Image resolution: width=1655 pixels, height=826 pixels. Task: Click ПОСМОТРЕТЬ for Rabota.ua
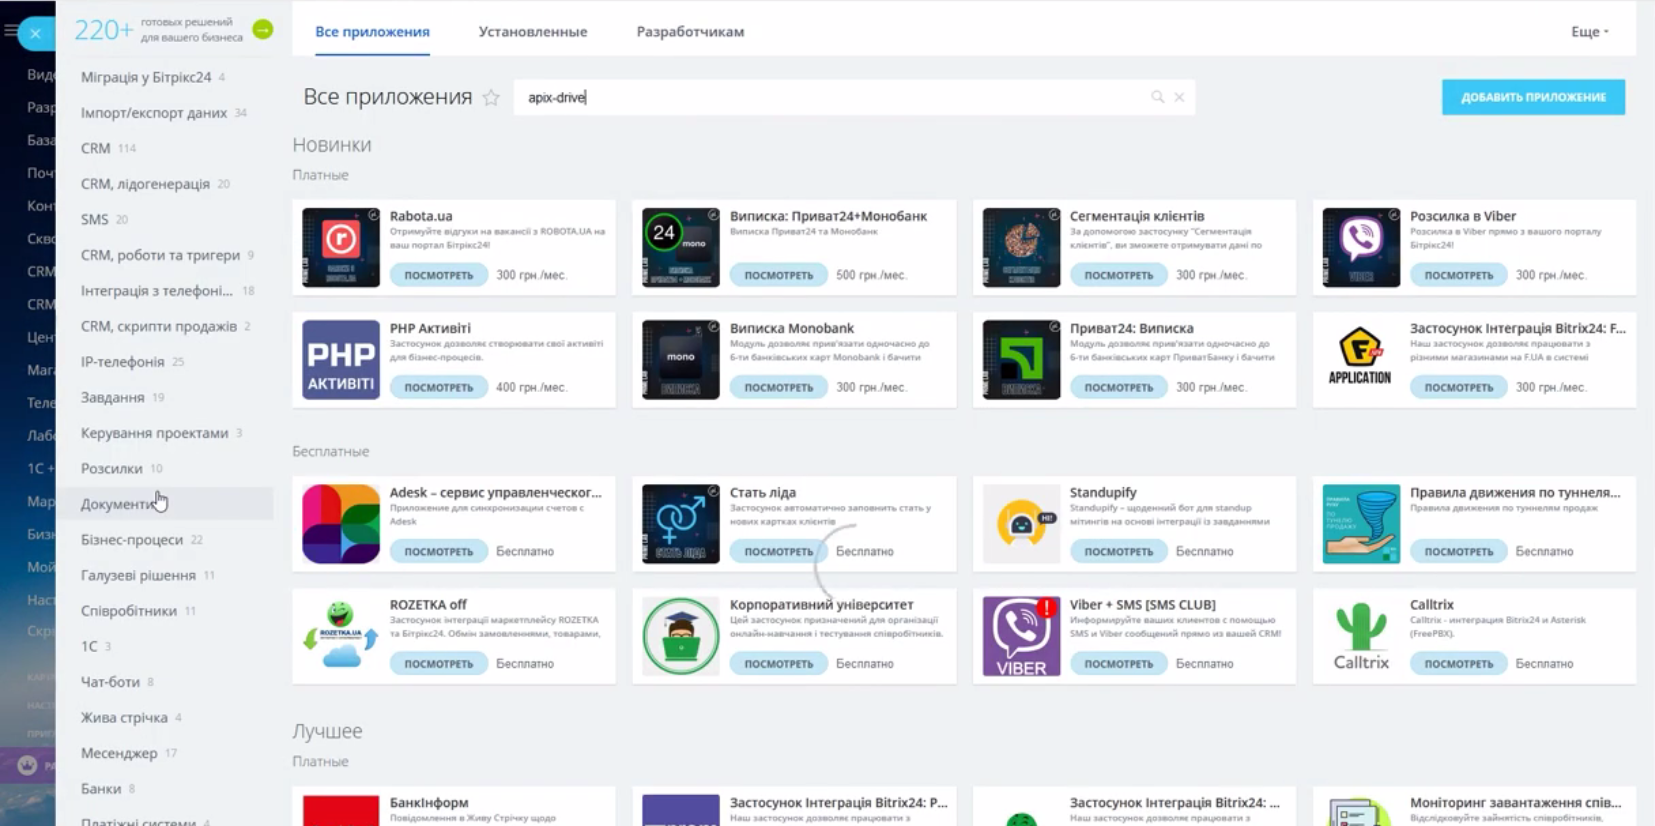click(439, 275)
